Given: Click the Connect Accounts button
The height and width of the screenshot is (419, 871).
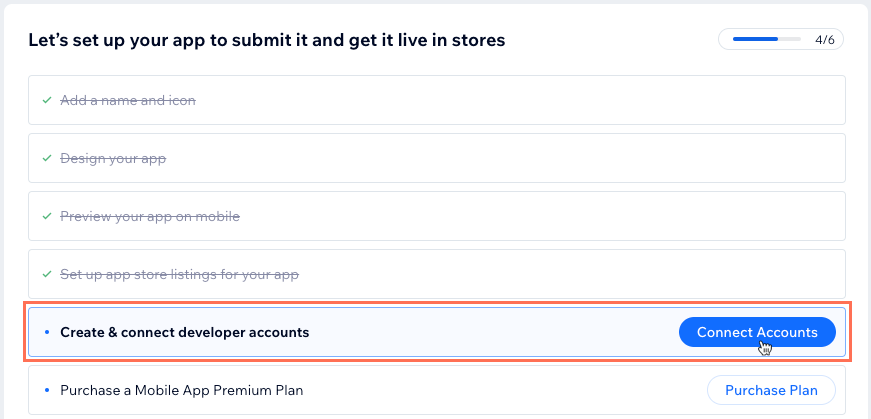Looking at the screenshot, I should pos(757,332).
